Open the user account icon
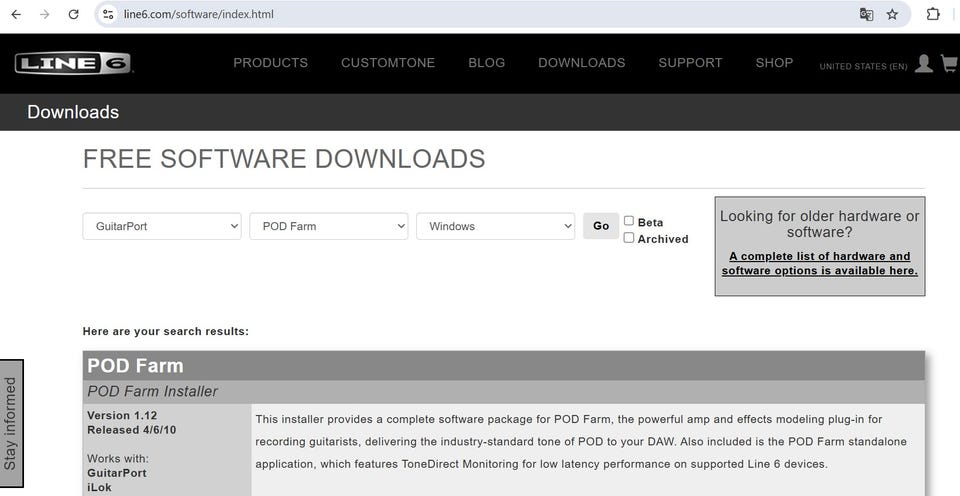The height and width of the screenshot is (496, 960). pos(923,63)
